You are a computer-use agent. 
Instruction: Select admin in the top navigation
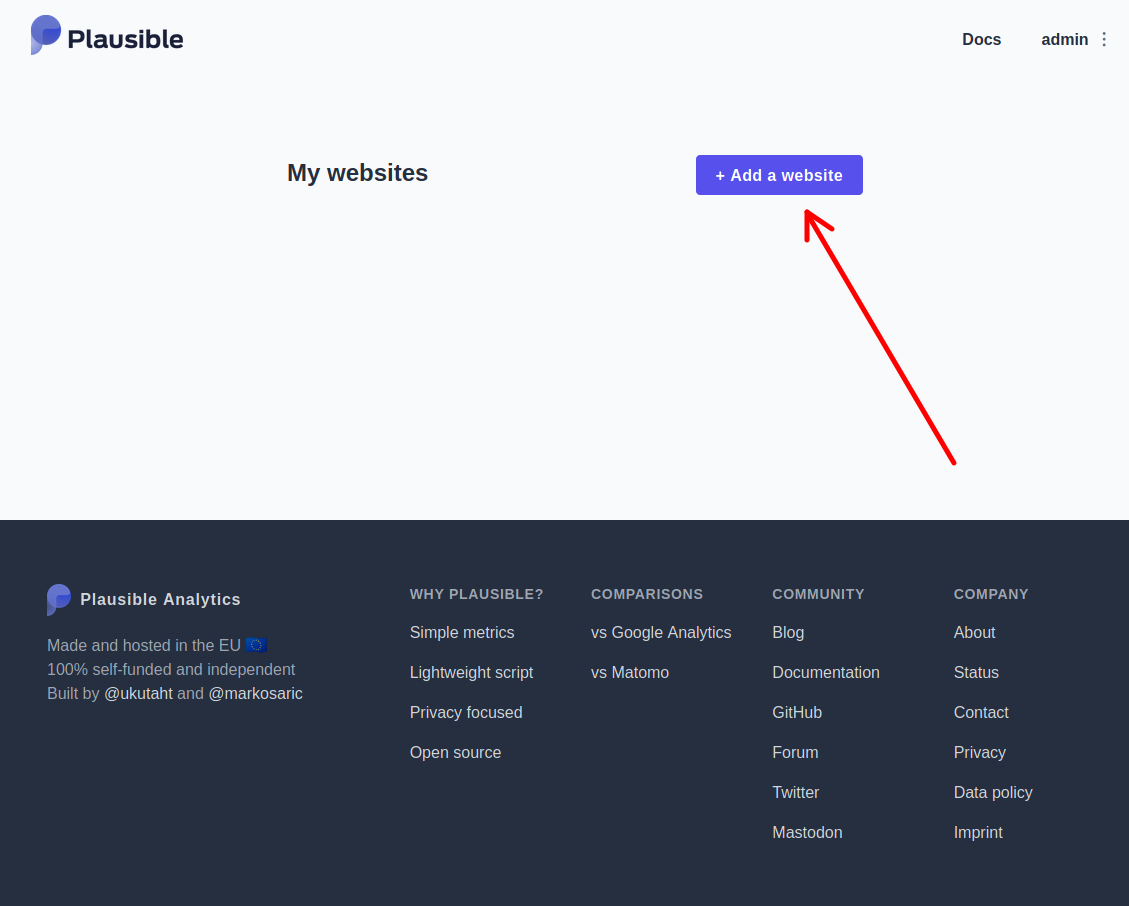(1063, 39)
